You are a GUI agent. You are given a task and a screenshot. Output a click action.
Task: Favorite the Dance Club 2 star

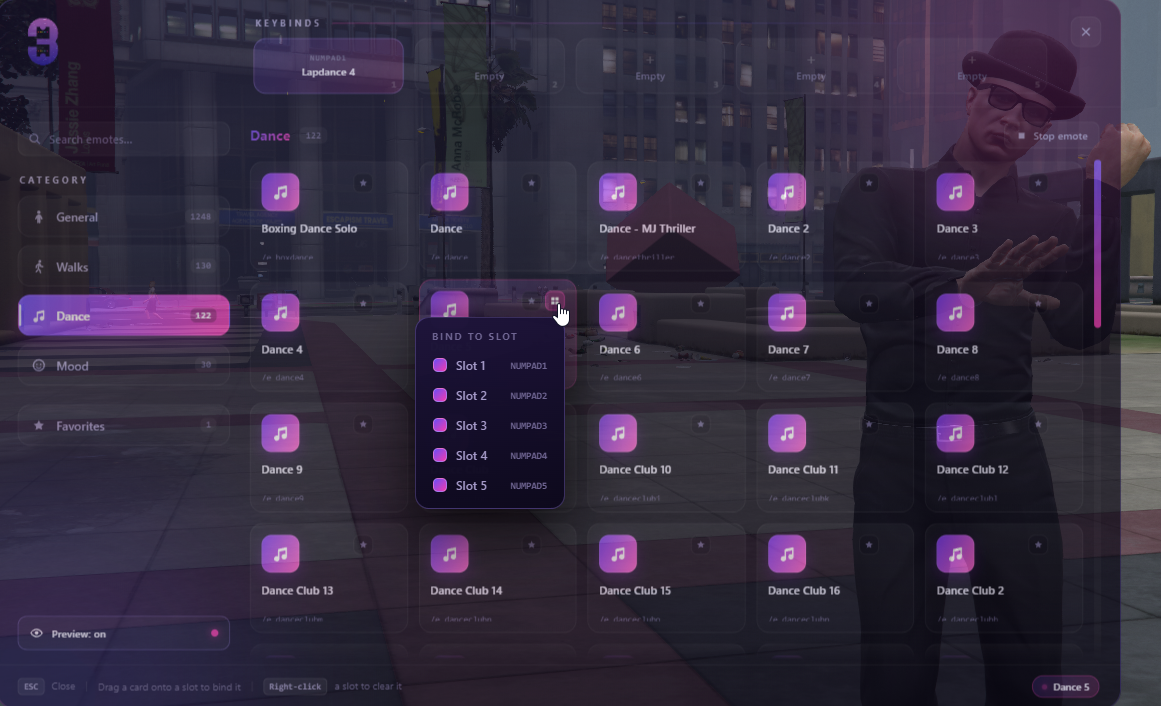pos(1038,545)
